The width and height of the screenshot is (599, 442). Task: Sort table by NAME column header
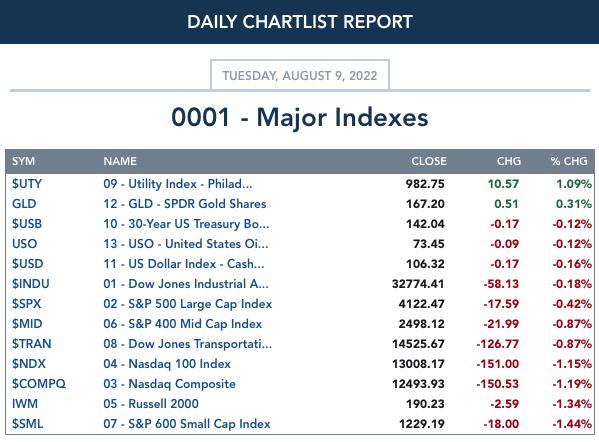[x=120, y=161]
